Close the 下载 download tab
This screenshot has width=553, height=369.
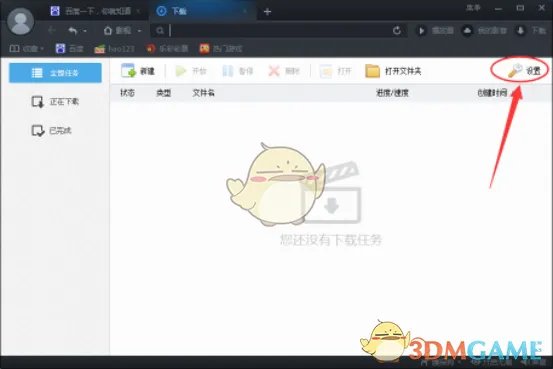pos(245,11)
